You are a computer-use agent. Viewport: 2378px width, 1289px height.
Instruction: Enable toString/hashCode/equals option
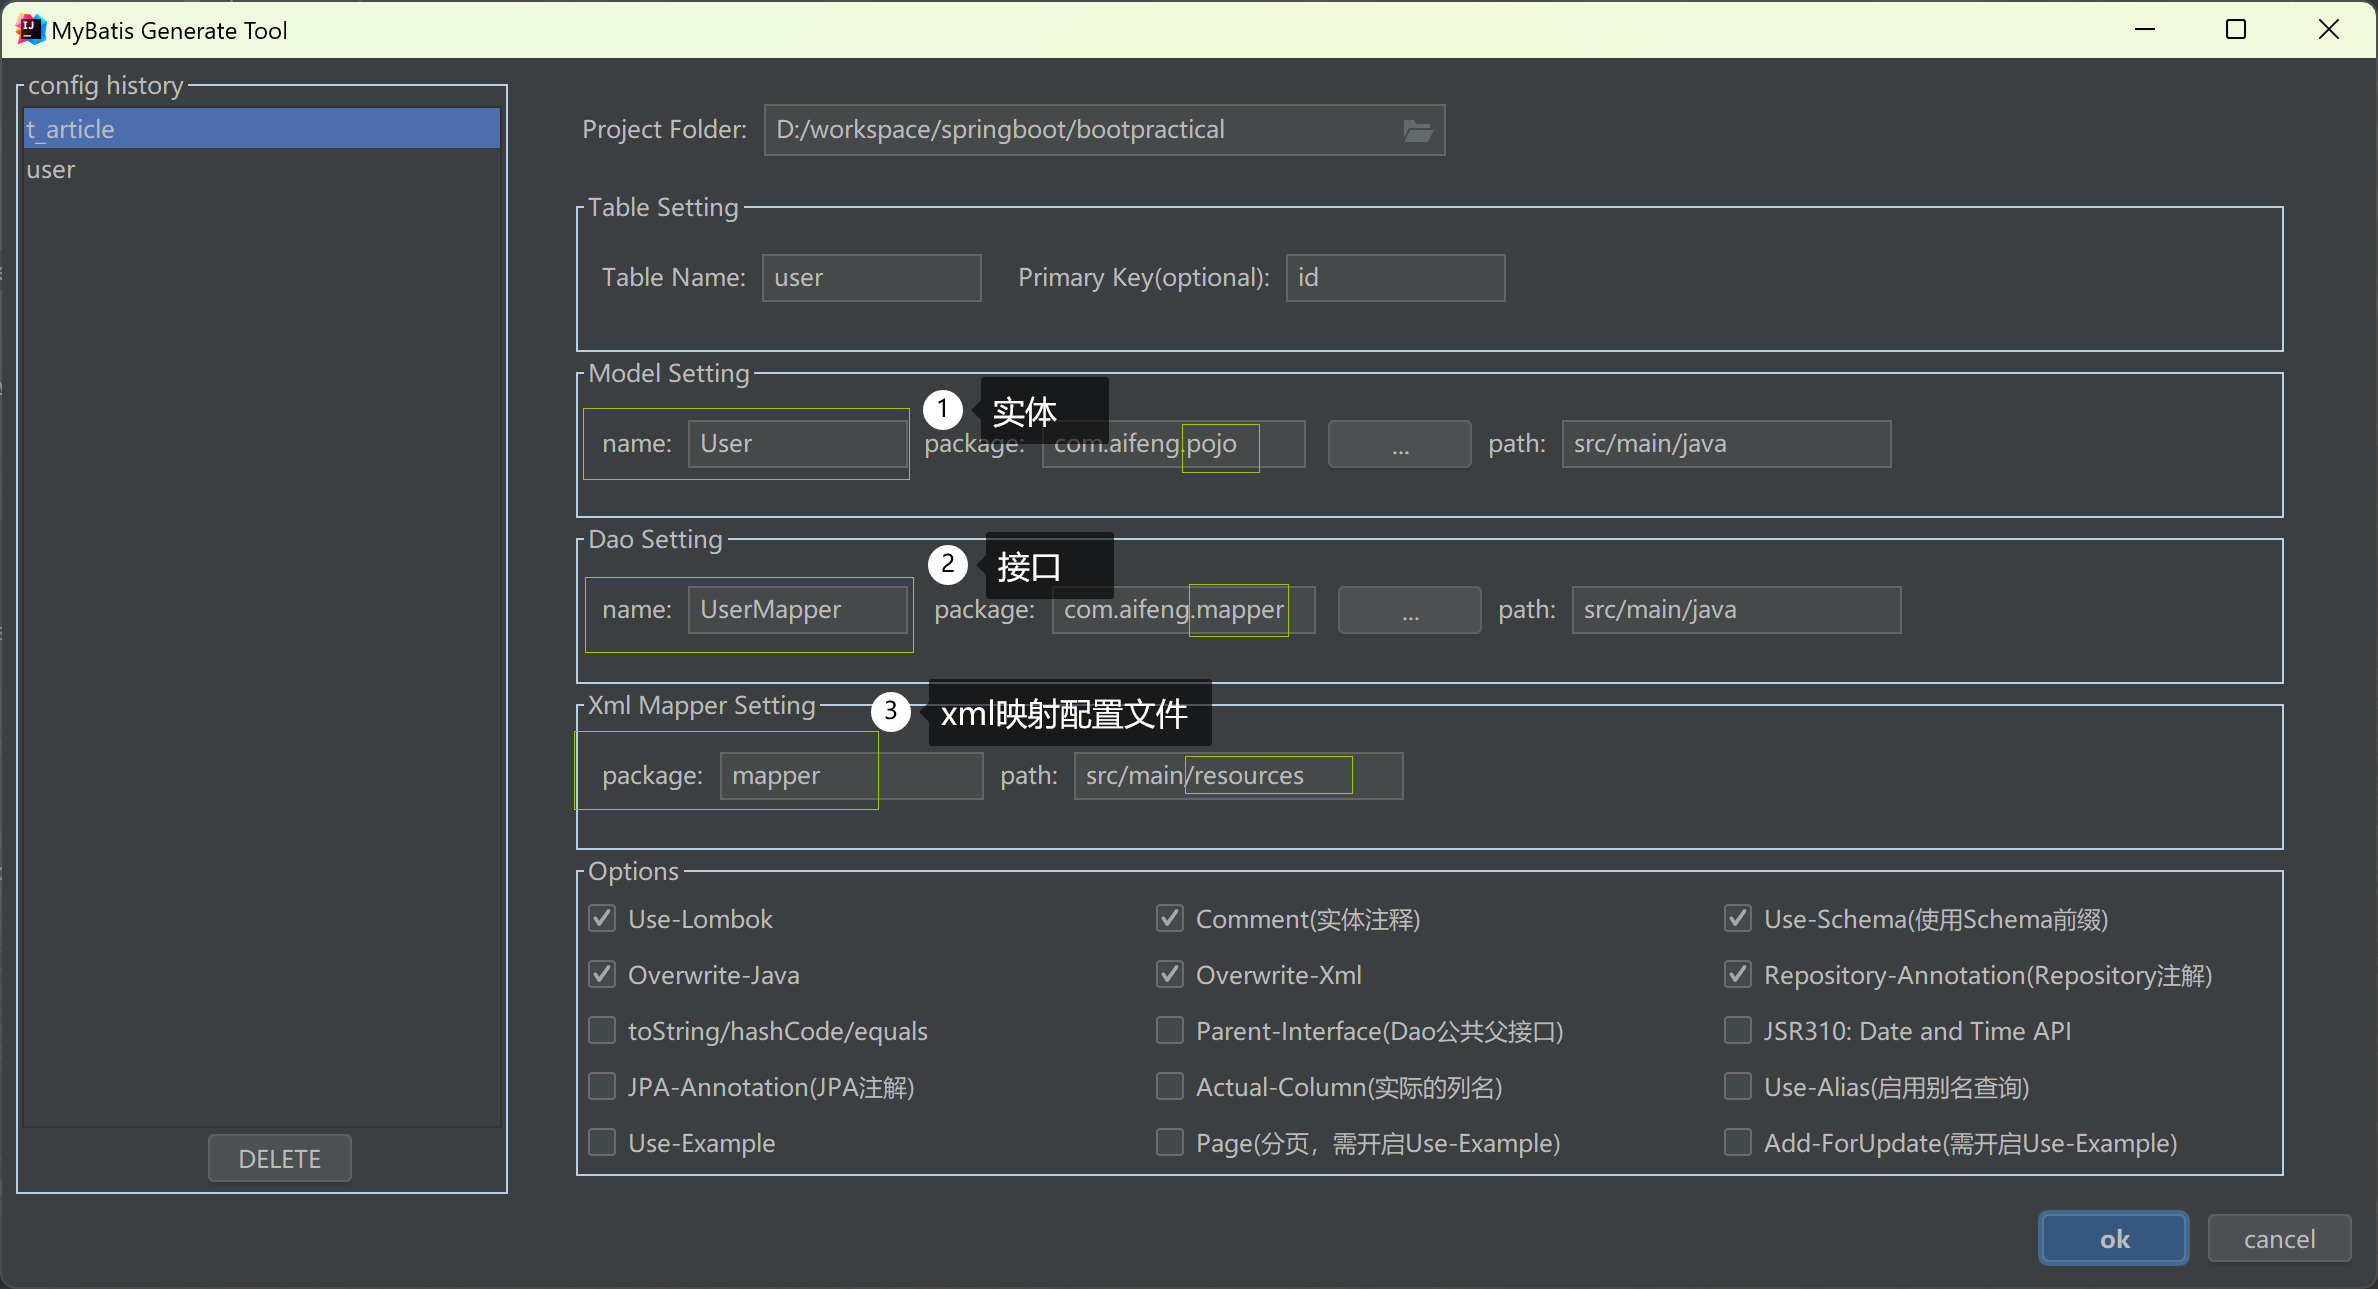602,1031
